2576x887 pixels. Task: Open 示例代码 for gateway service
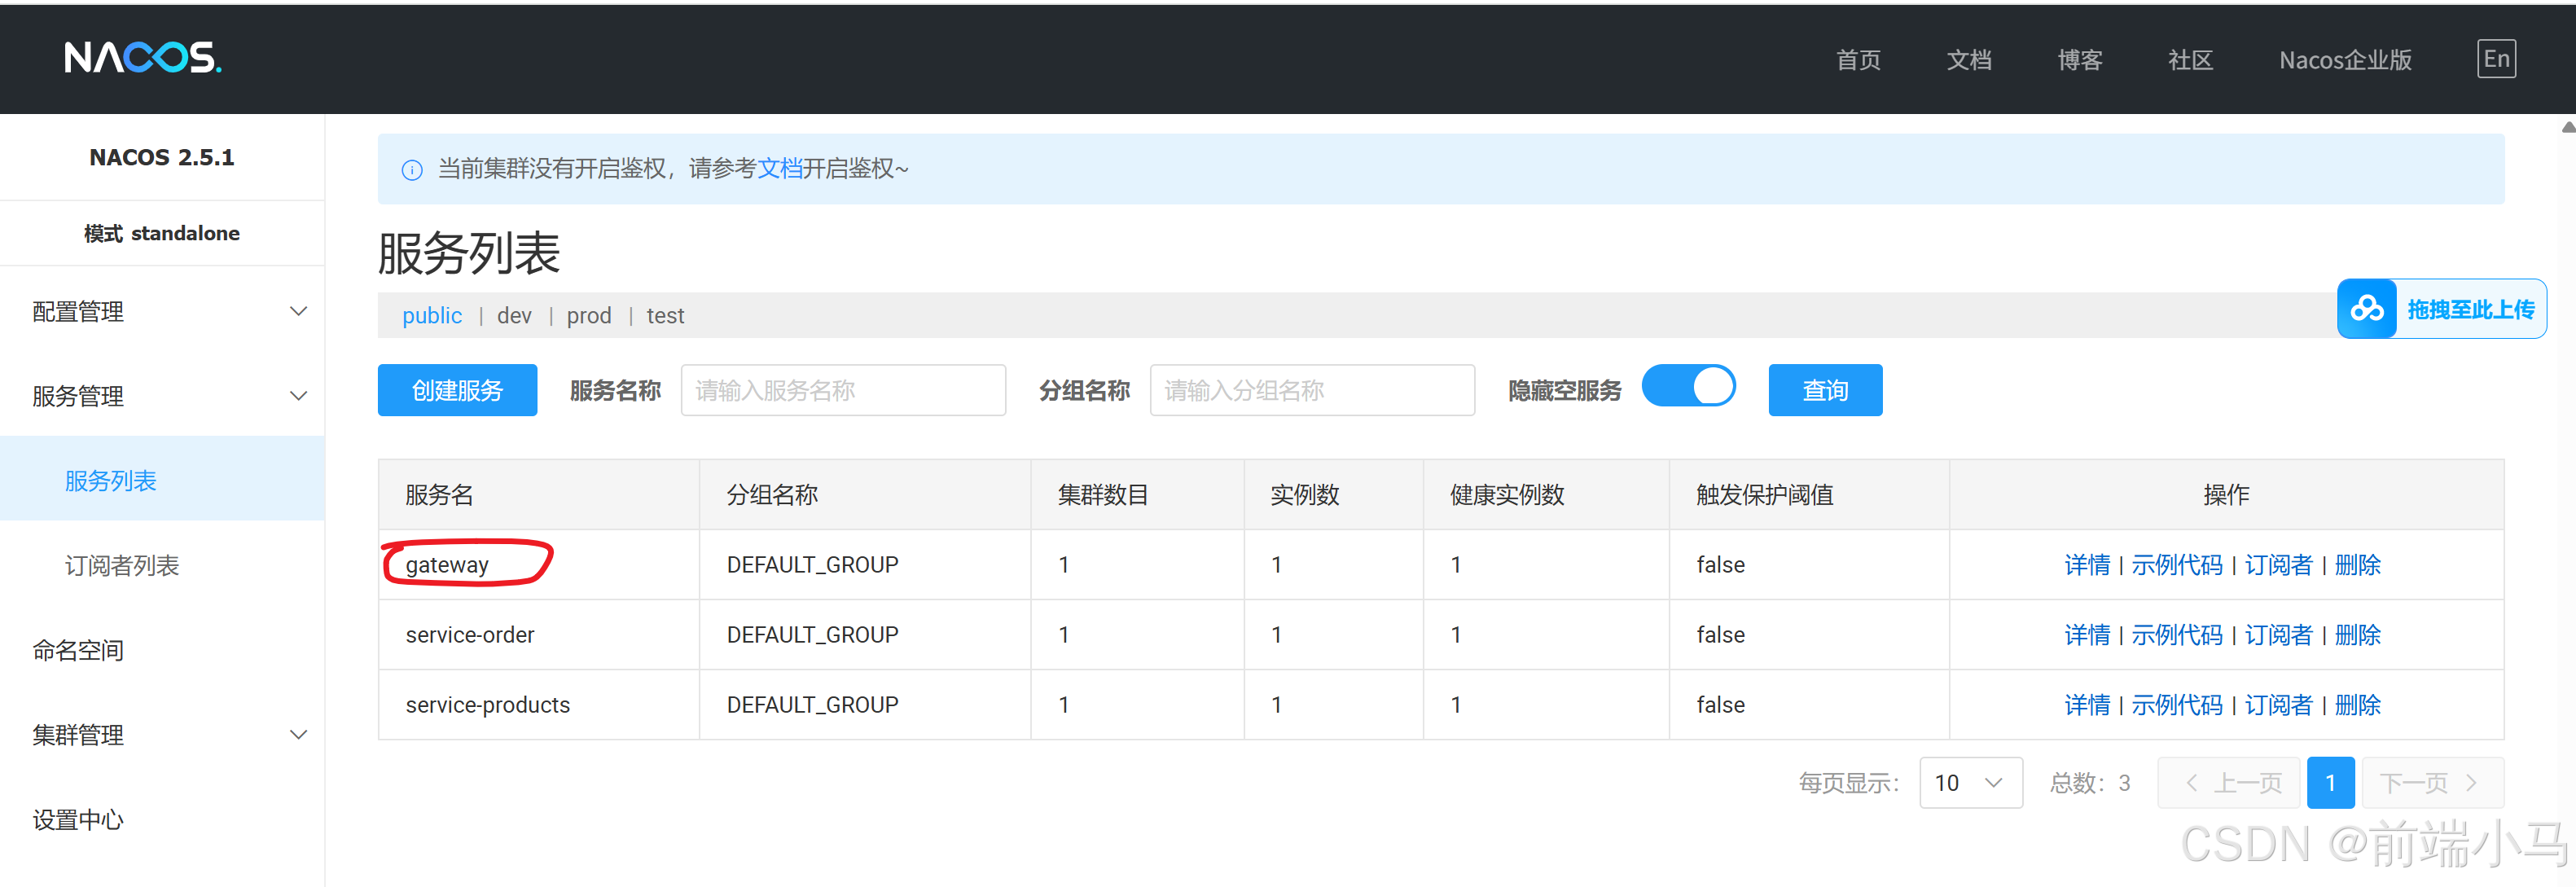(2176, 565)
